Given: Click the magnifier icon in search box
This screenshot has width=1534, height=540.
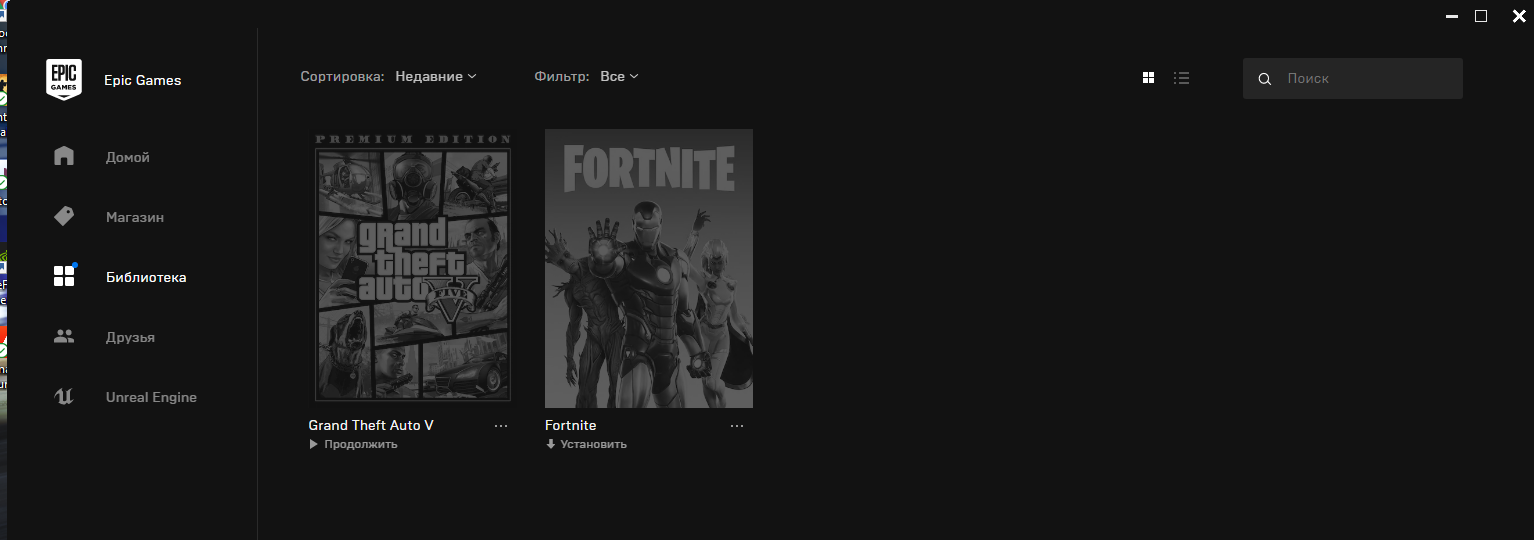Looking at the screenshot, I should pyautogui.click(x=1265, y=79).
